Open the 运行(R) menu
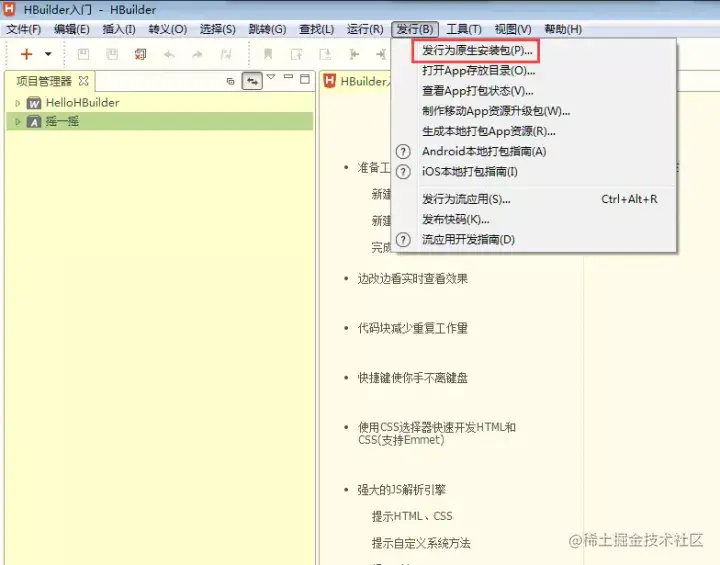 pyautogui.click(x=365, y=29)
